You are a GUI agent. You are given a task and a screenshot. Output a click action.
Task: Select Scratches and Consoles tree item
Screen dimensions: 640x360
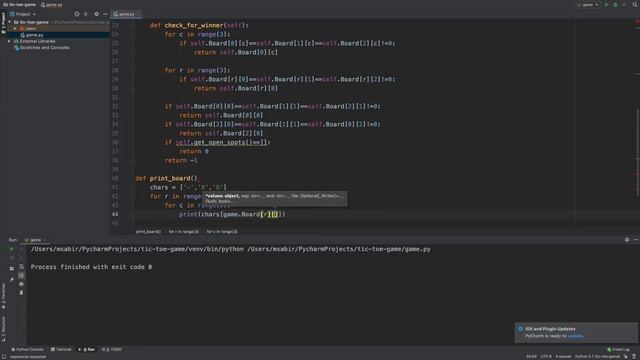[x=42, y=48]
